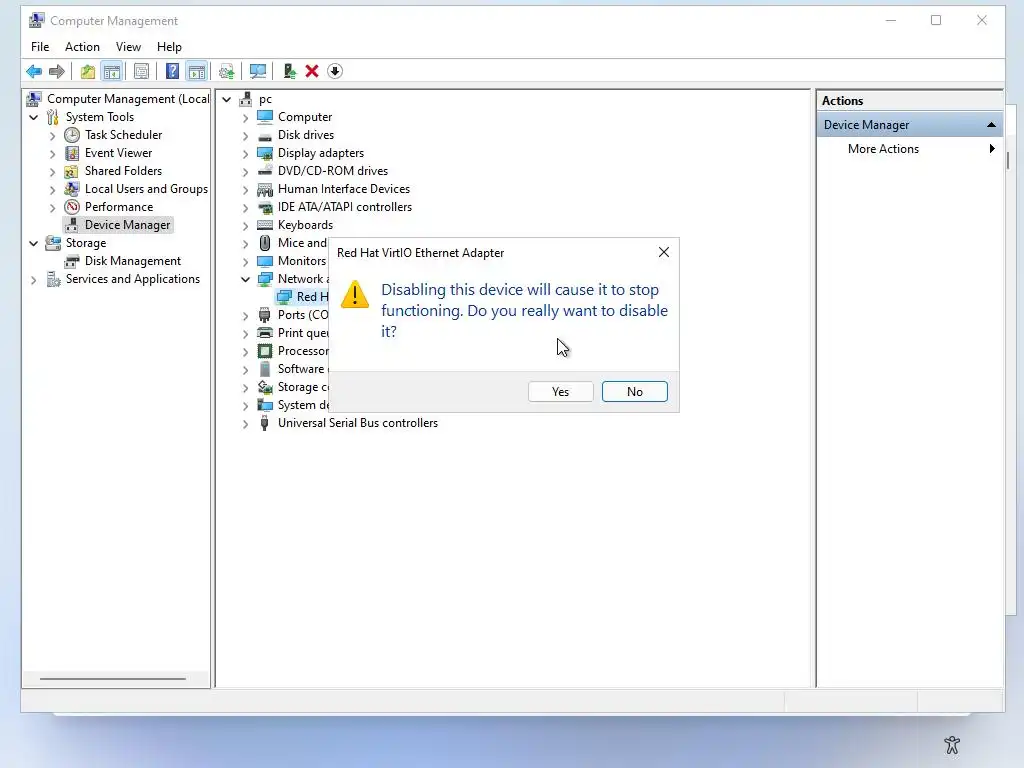This screenshot has width=1024, height=768.
Task: Click the Back arrow in toolbar
Action: coord(34,71)
